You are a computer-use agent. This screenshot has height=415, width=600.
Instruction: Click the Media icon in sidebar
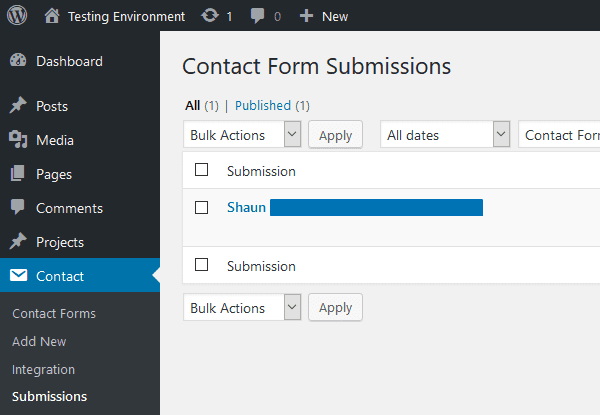[18, 140]
